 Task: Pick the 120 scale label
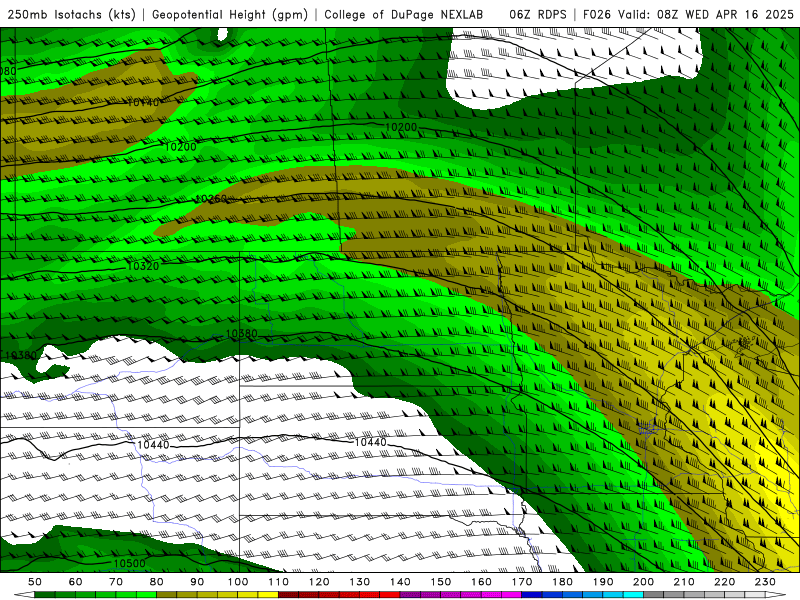coord(319,582)
